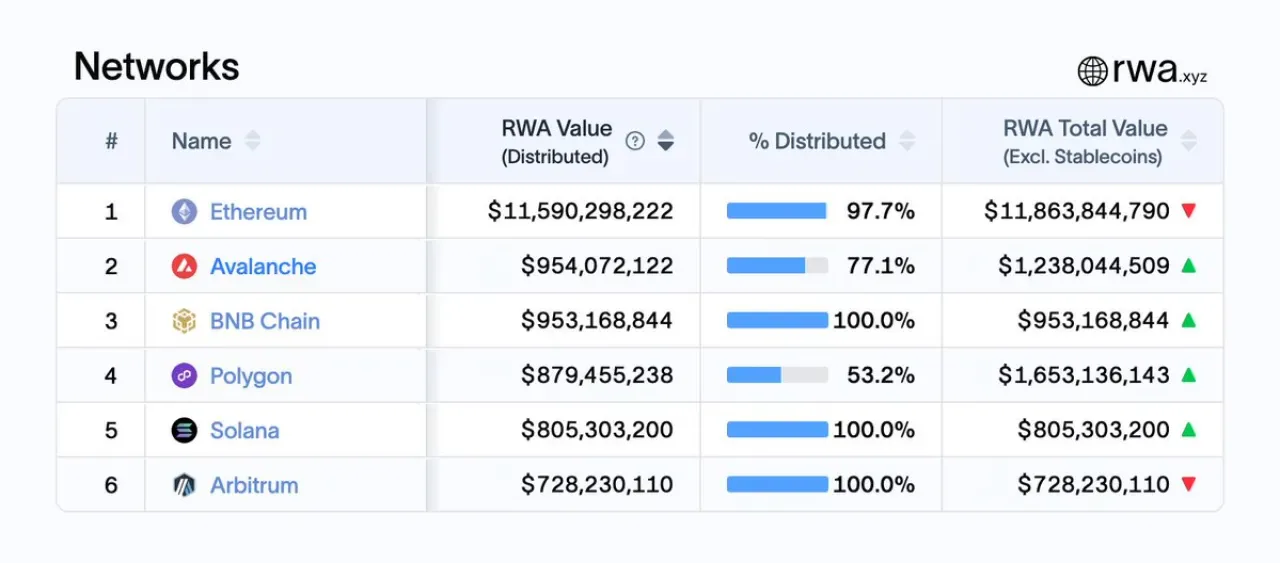This screenshot has height=563, width=1280.
Task: Click the Solana logo icon
Action: pyautogui.click(x=184, y=430)
